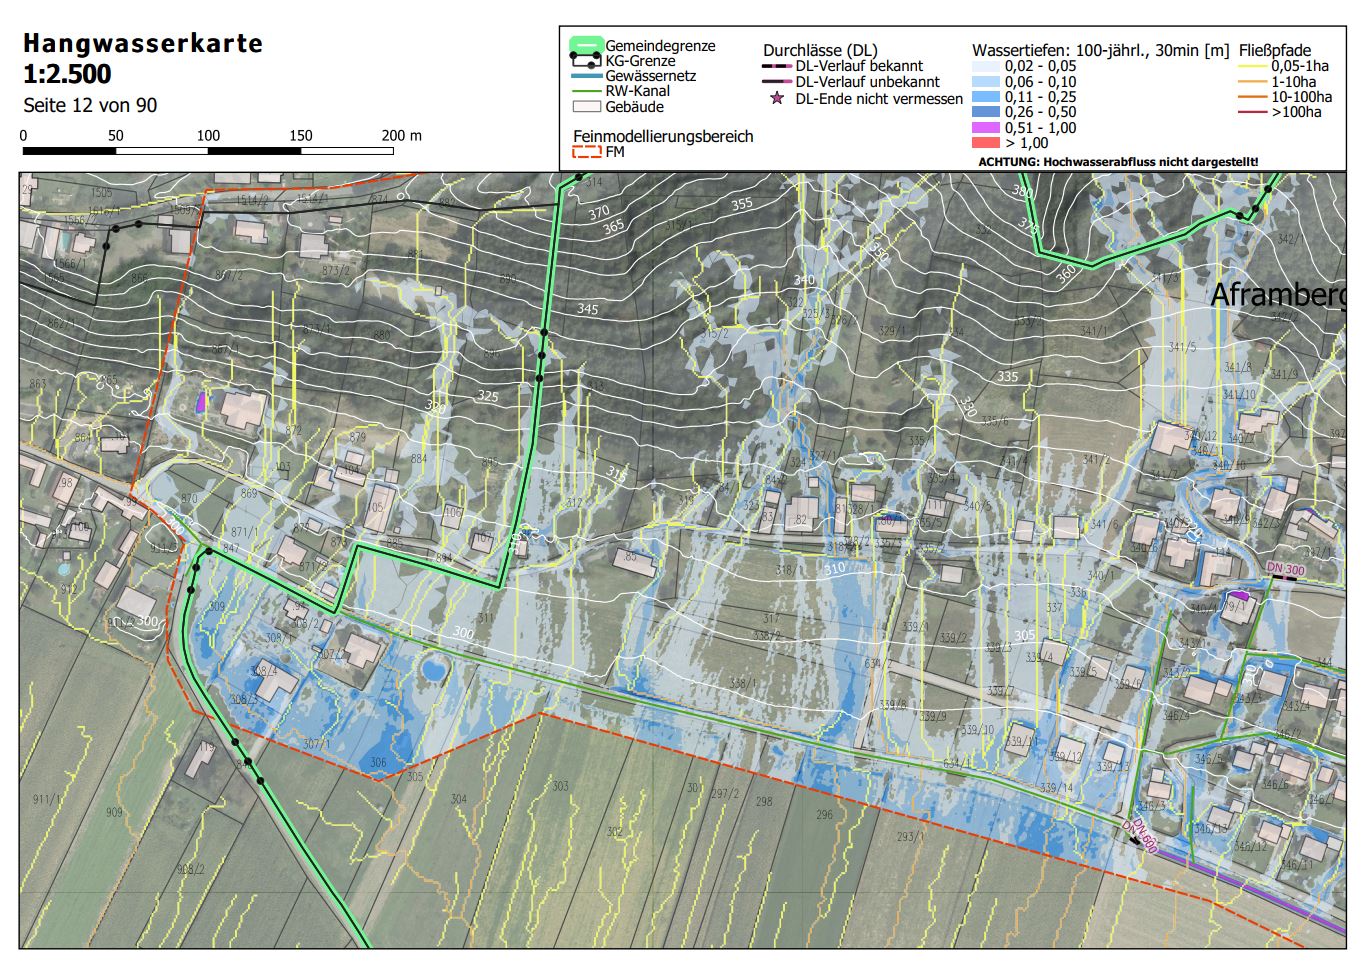This screenshot has width=1364, height=964.
Task: Click the 'Seite 12 von 90' page label
Action: pyautogui.click(x=90, y=105)
